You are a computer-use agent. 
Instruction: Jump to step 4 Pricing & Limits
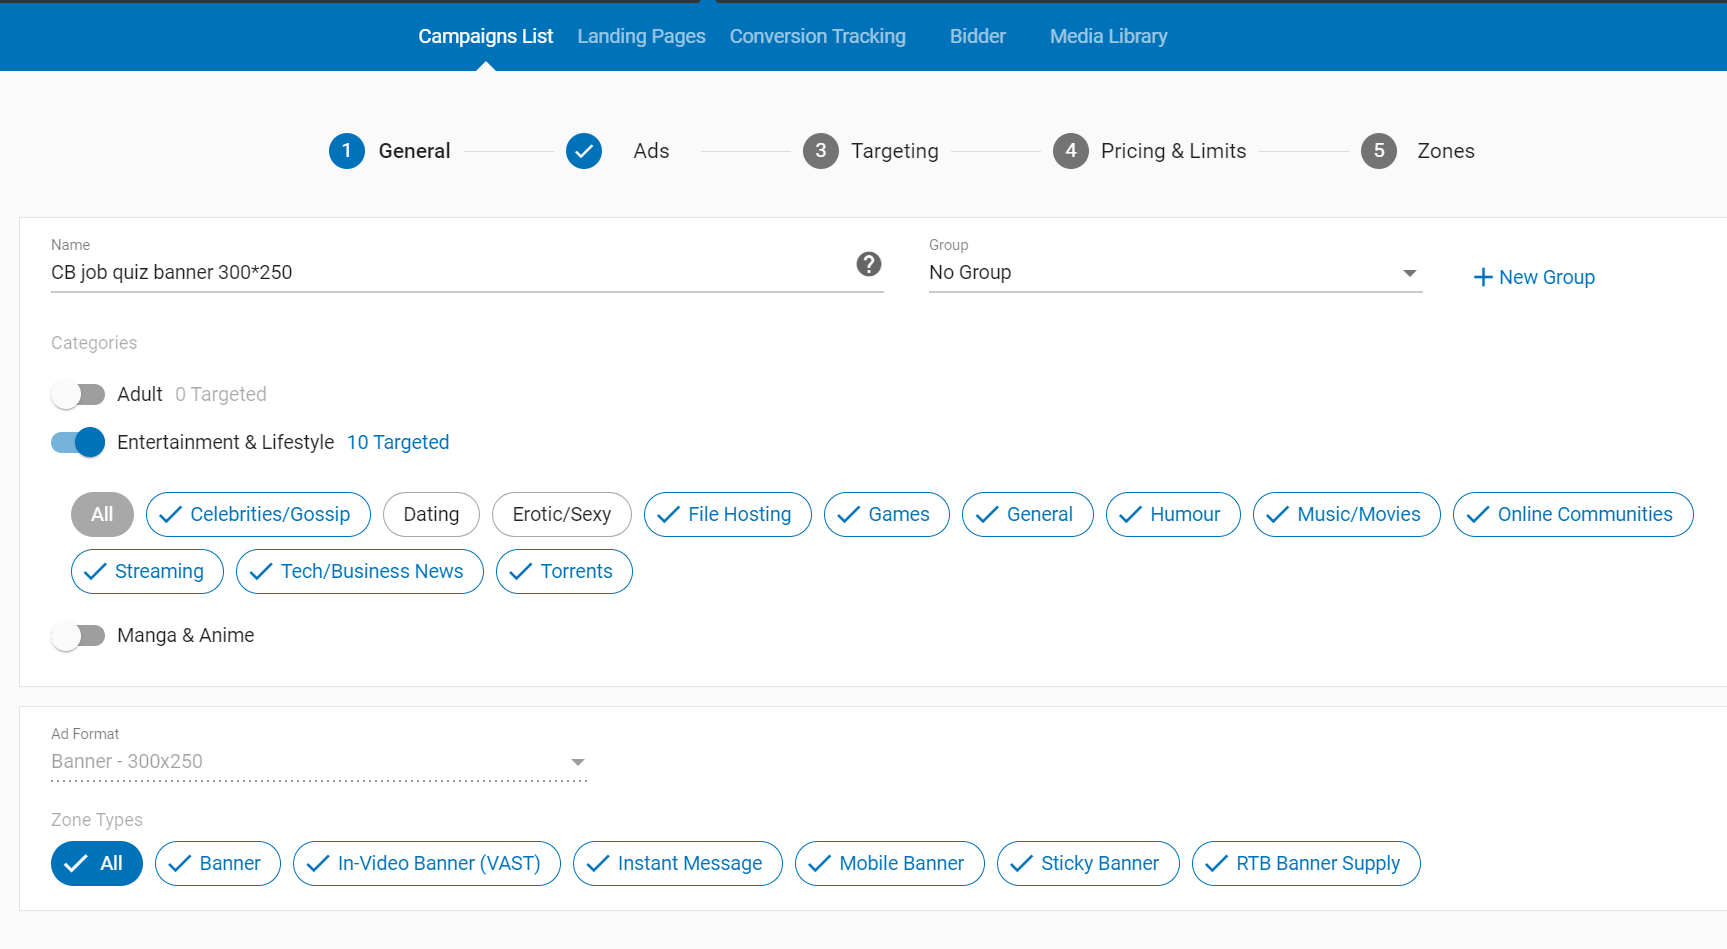(1070, 151)
